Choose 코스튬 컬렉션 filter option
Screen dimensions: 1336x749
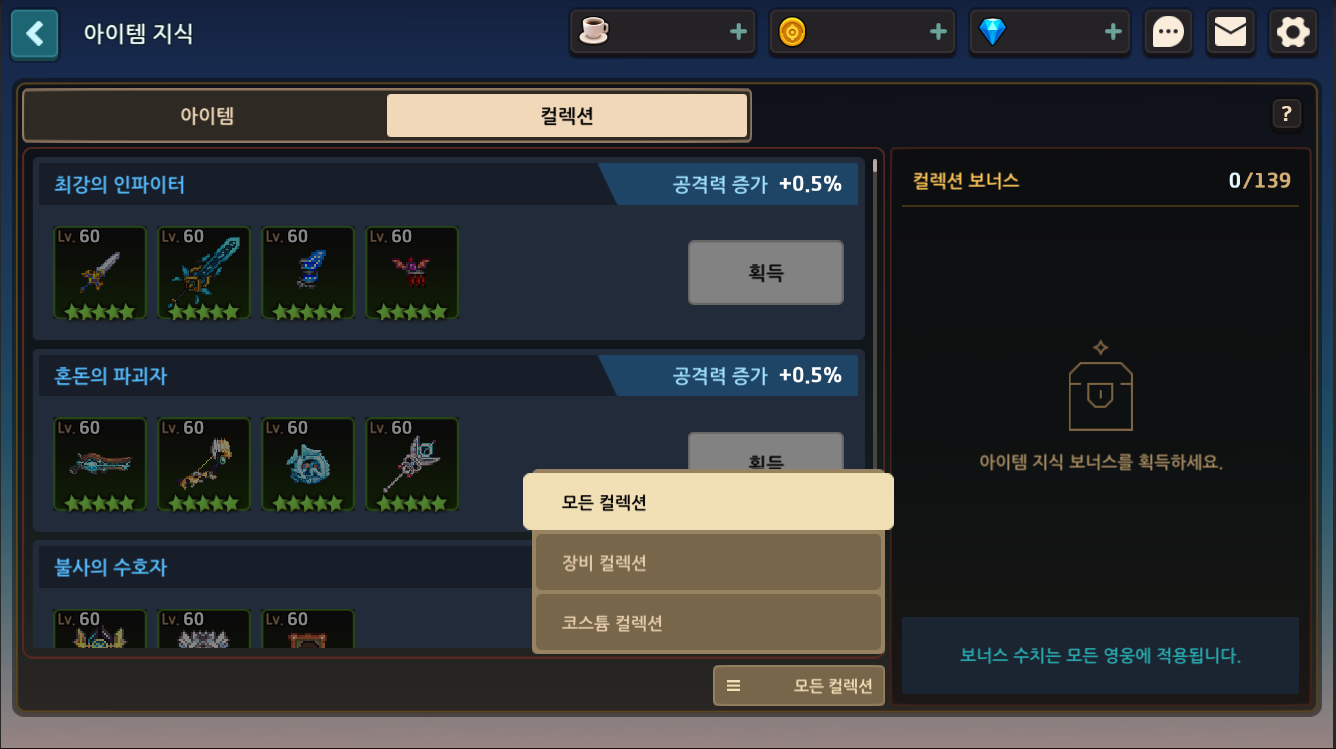coord(708,623)
